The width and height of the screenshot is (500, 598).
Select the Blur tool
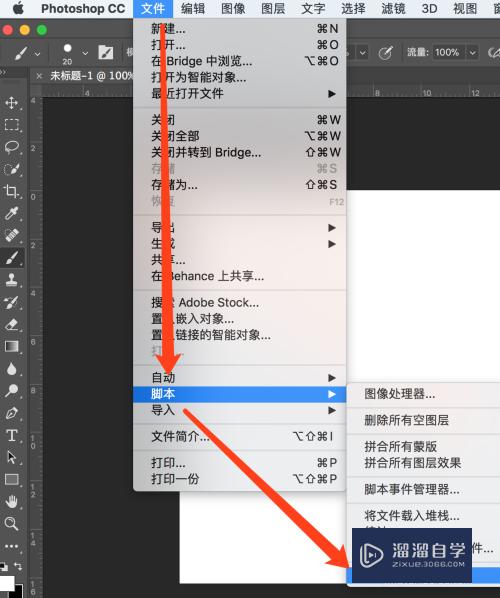[x=11, y=369]
